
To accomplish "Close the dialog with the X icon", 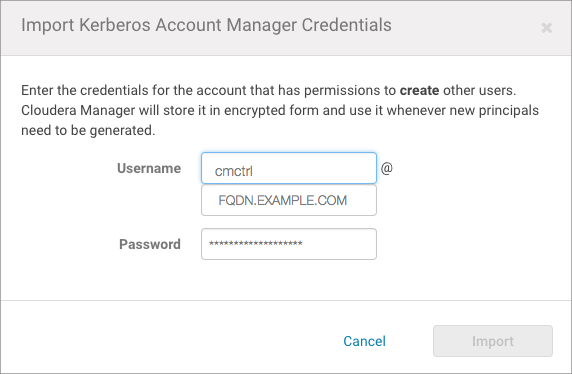I will tap(546, 28).
